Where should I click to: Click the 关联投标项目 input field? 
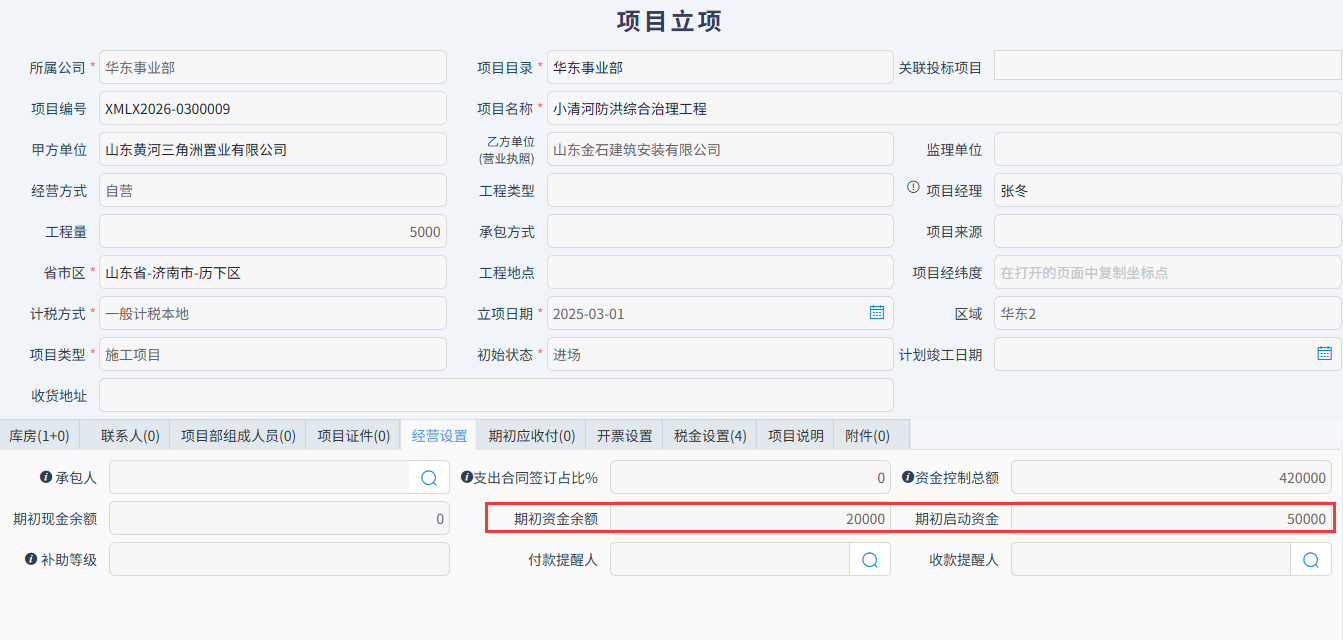click(1168, 67)
